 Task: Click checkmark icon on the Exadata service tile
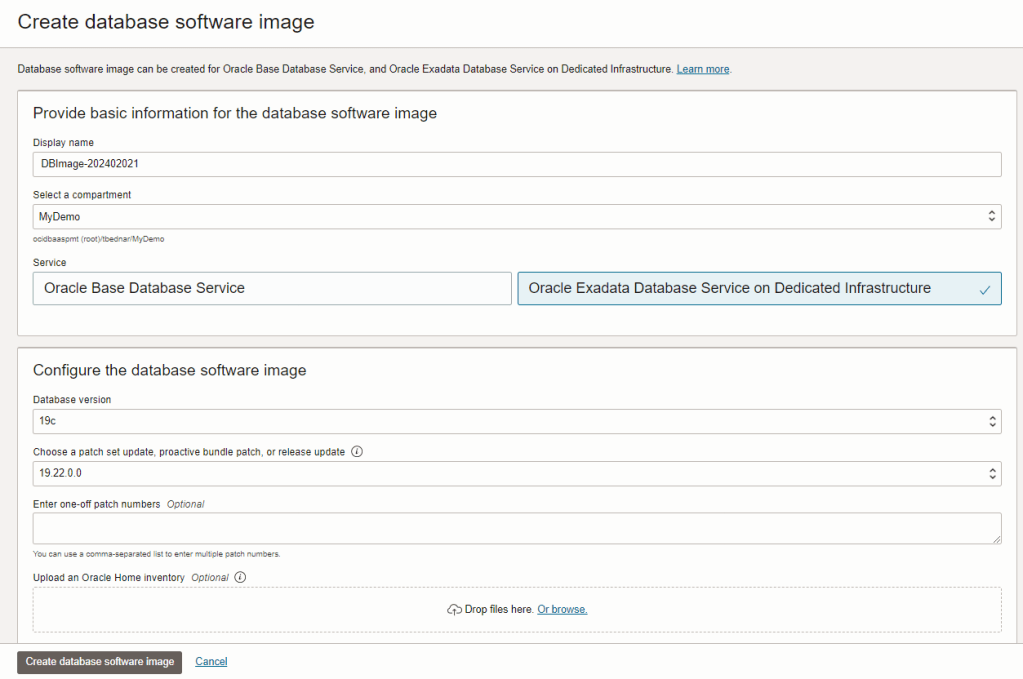coord(984,289)
